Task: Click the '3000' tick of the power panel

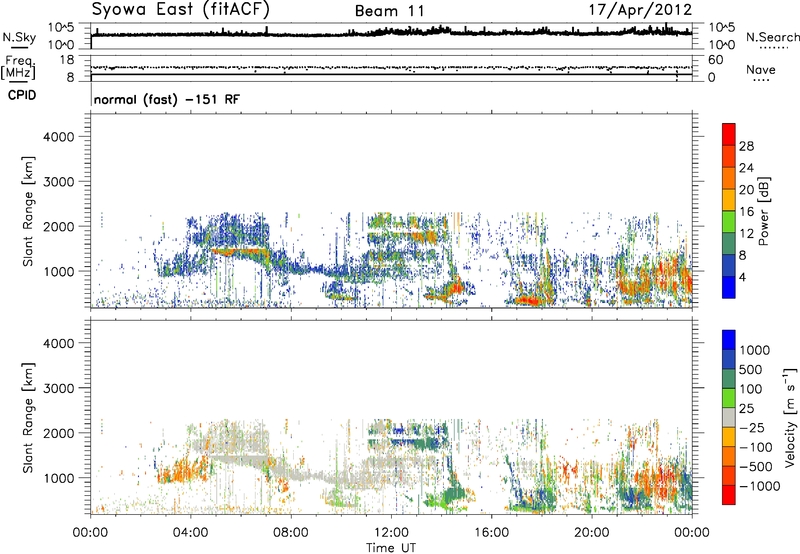Action: click(x=59, y=182)
